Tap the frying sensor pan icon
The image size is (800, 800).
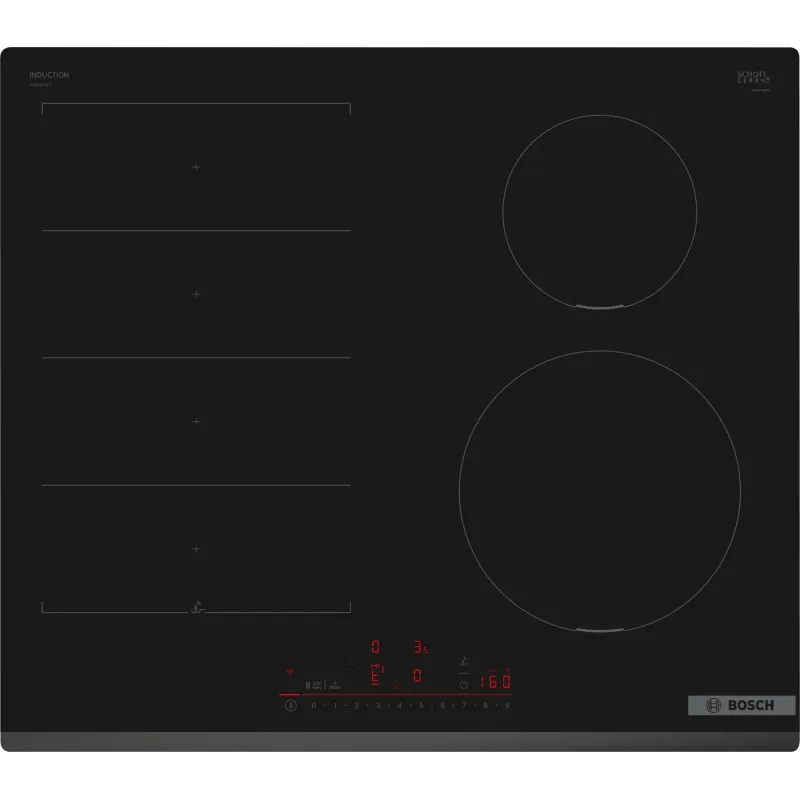pos(463,661)
